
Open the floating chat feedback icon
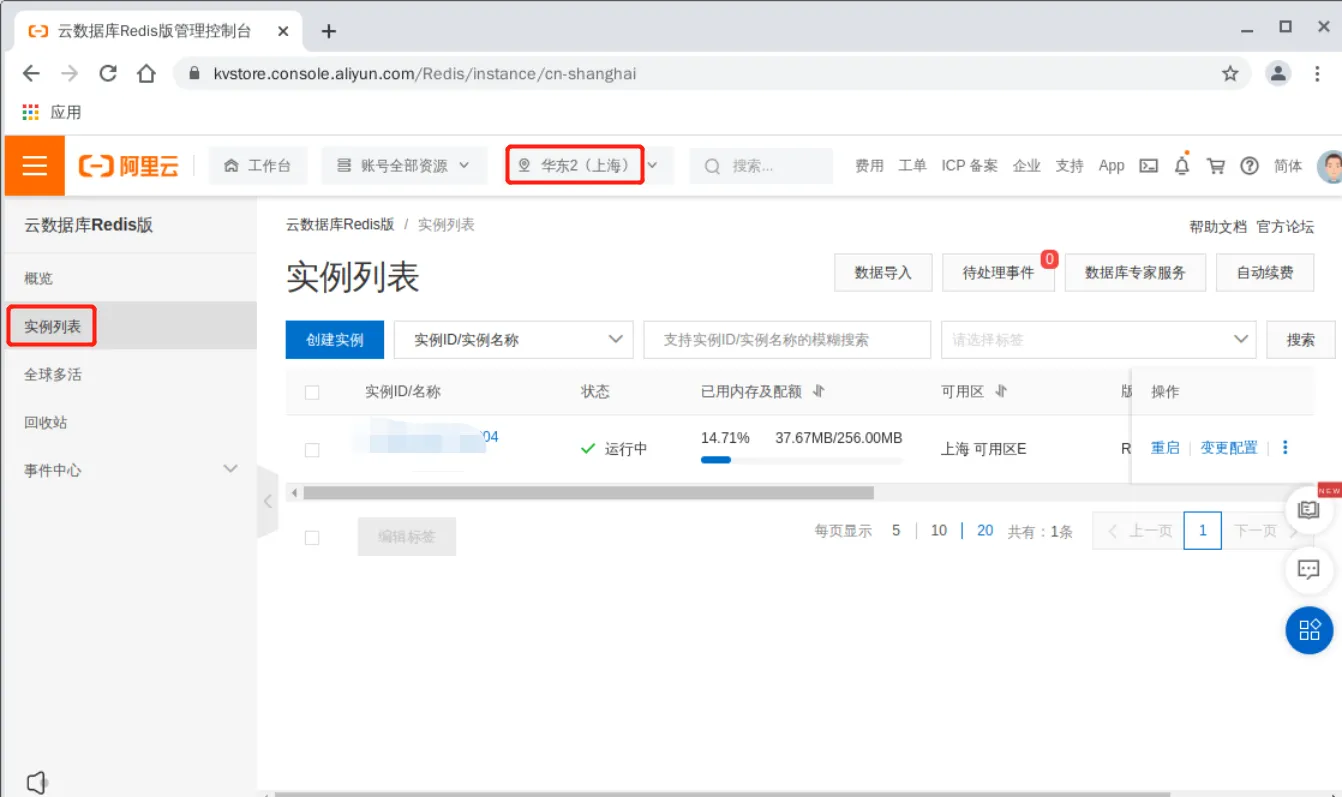click(x=1309, y=570)
